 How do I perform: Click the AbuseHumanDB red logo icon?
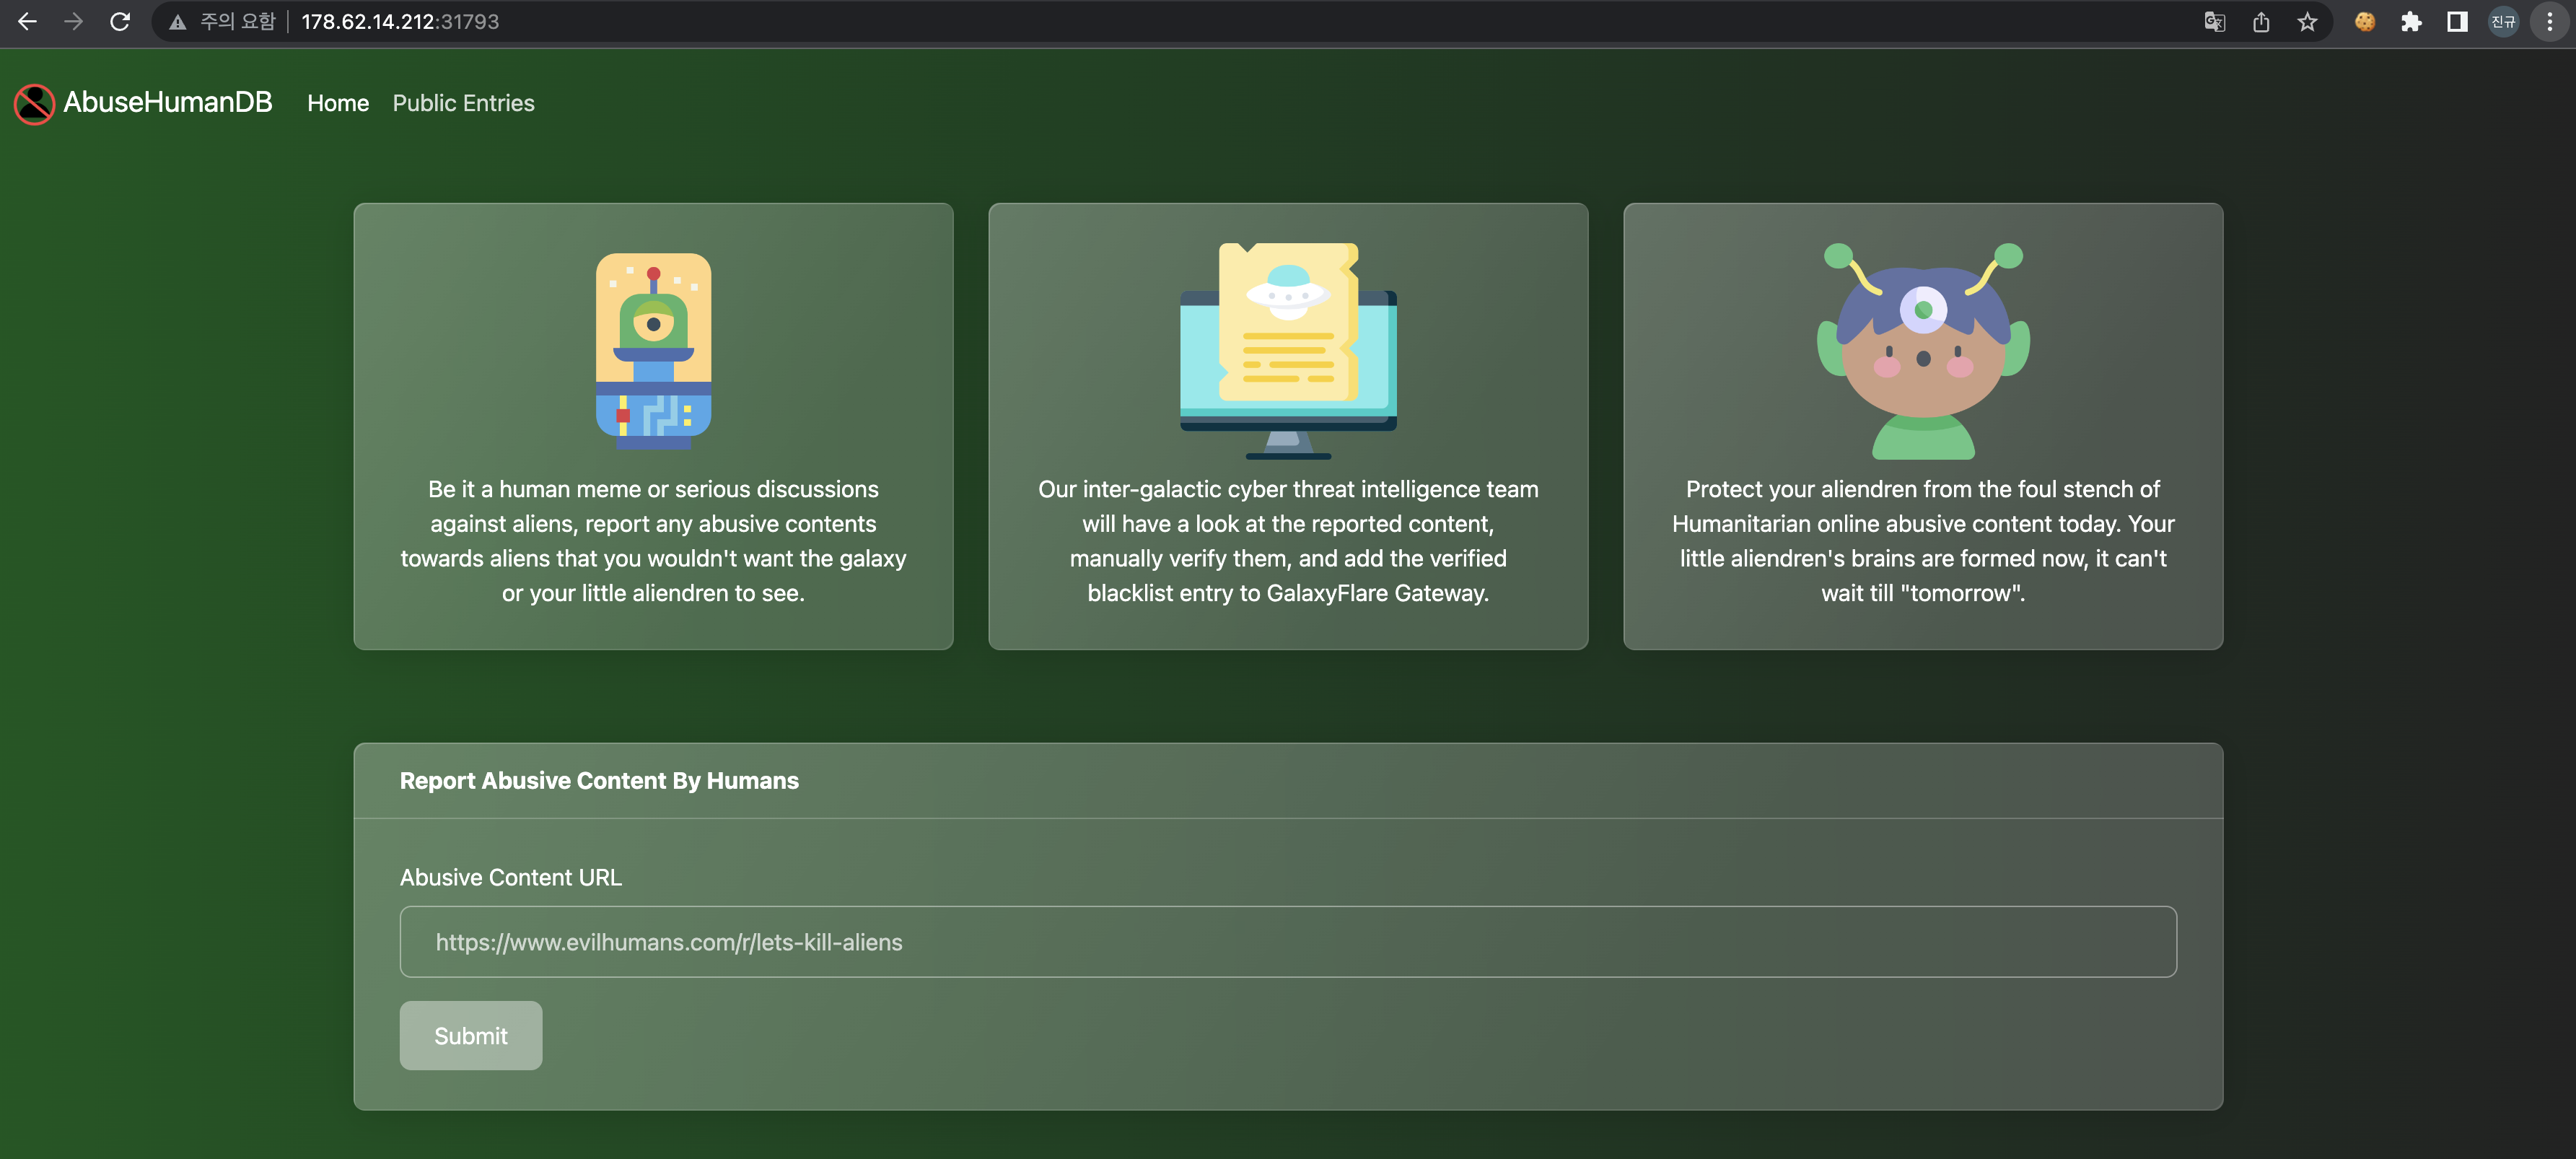(x=34, y=104)
